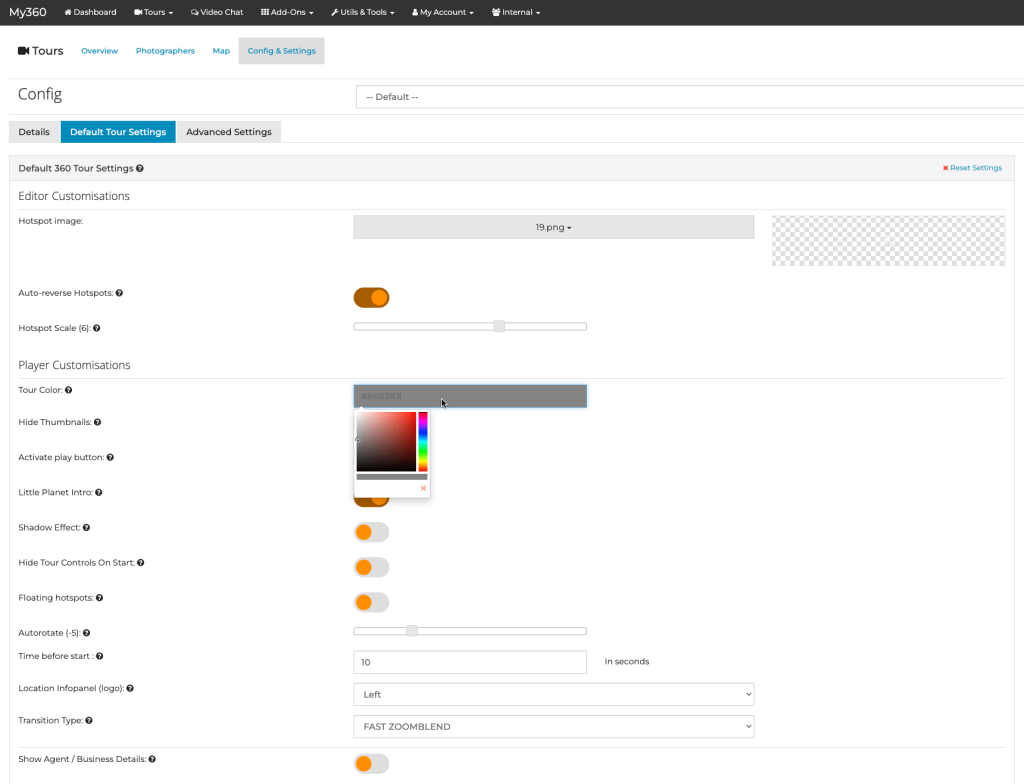
Task: Open the Map link
Action: point(221,51)
